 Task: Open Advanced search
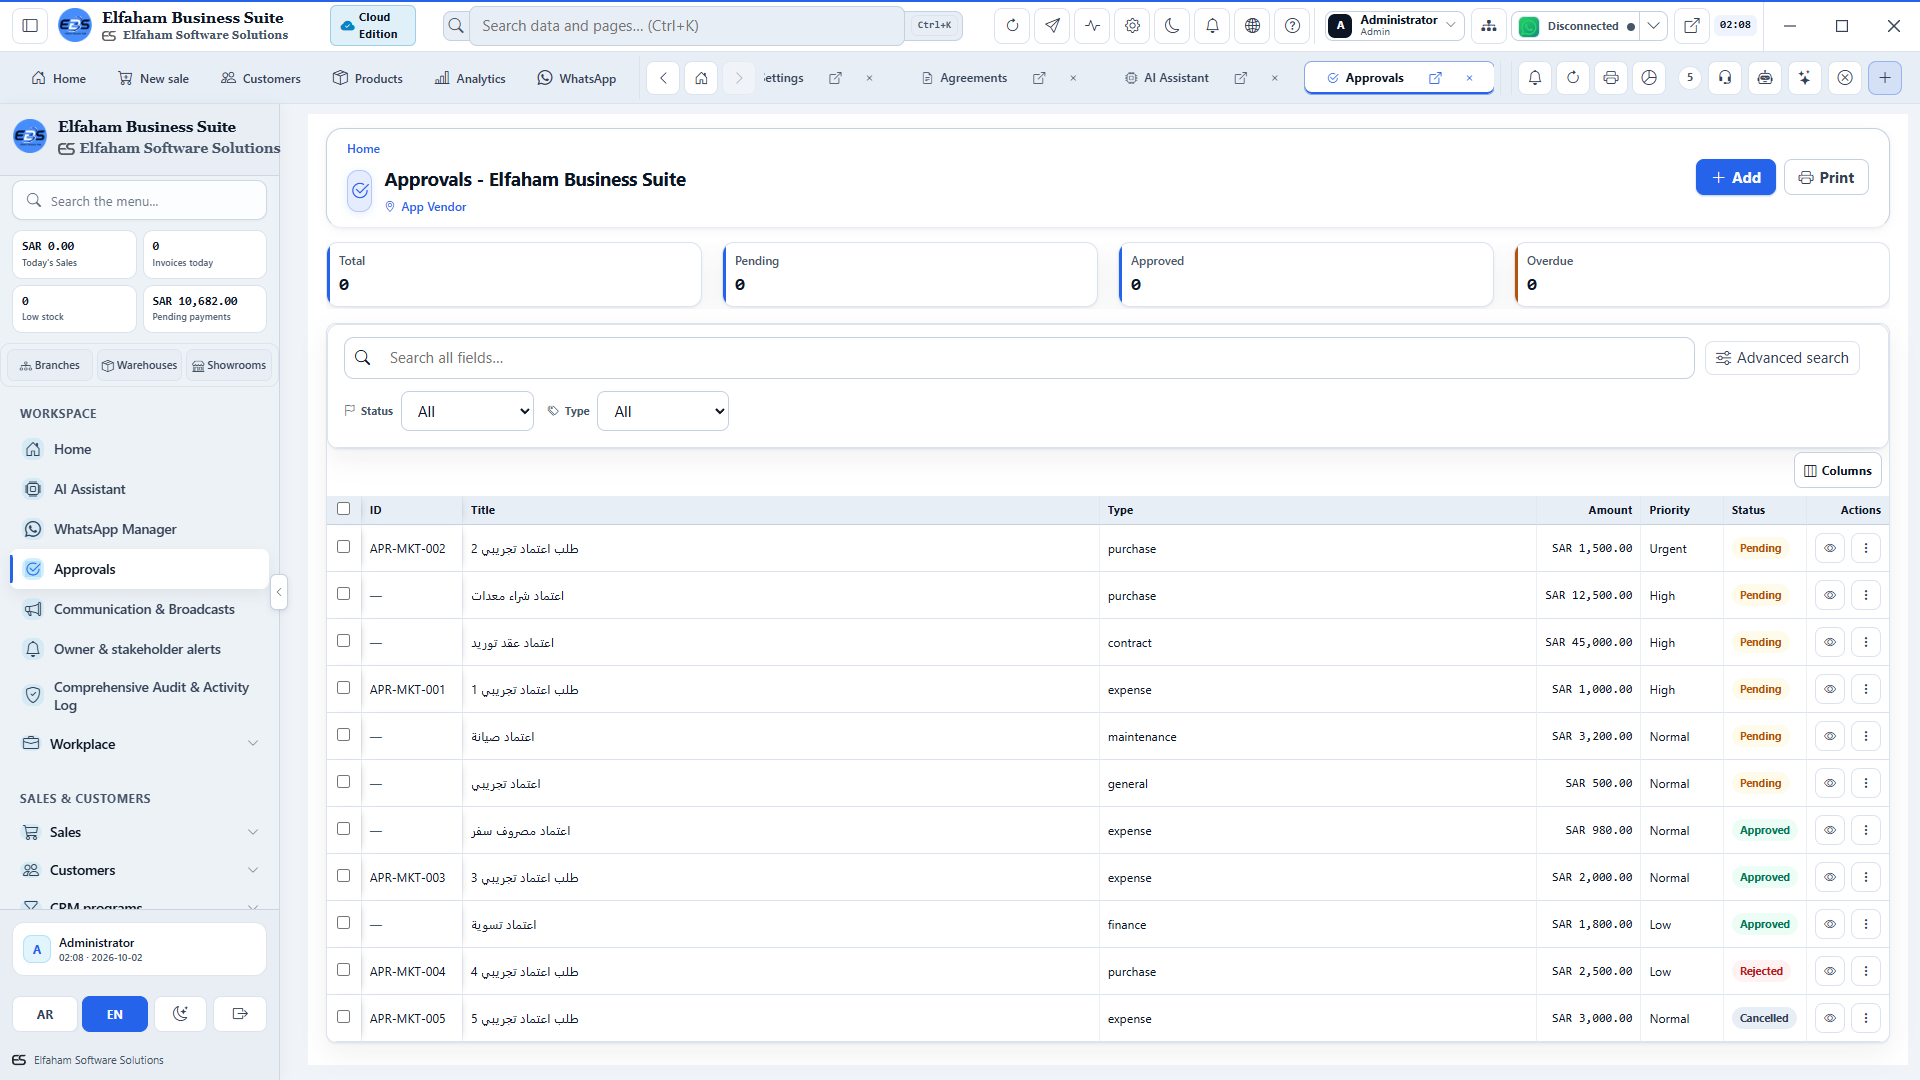1782,358
